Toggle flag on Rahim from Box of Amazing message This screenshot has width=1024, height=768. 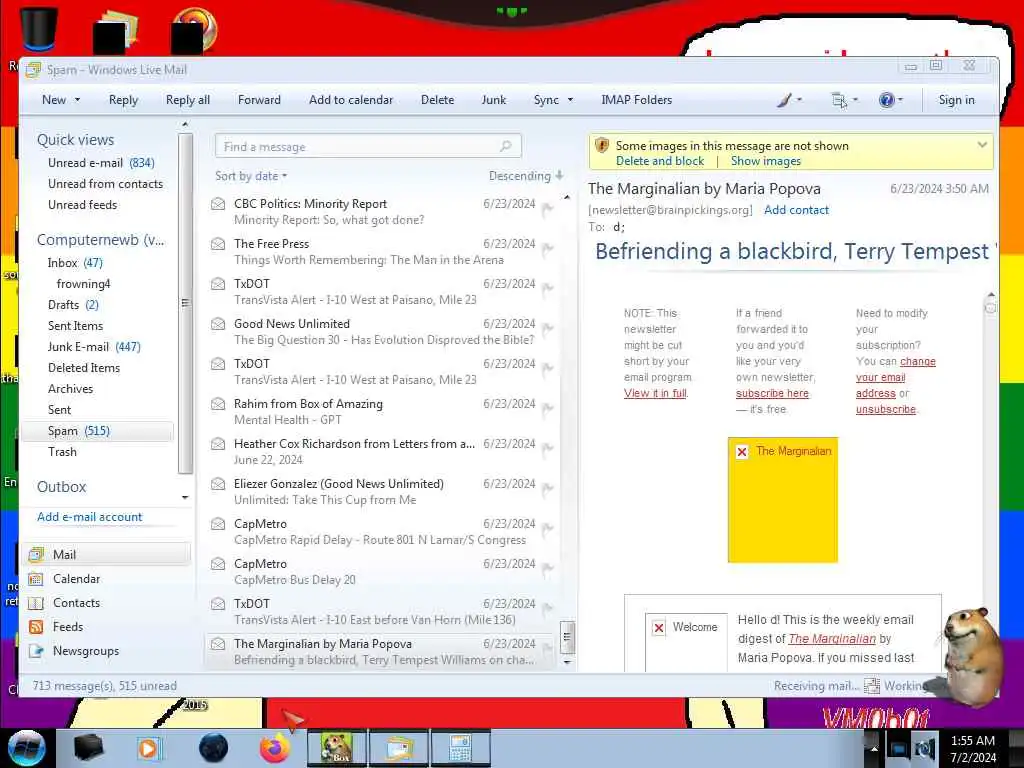click(548, 408)
